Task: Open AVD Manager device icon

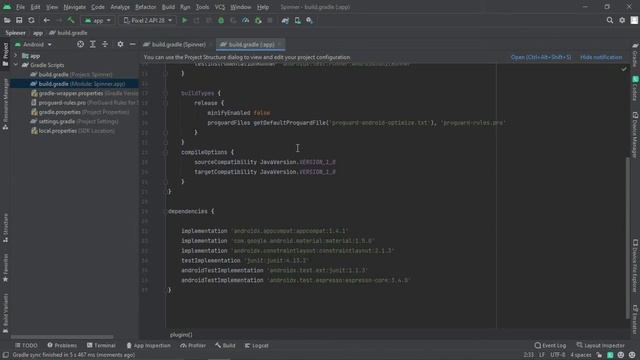Action: 298,20
